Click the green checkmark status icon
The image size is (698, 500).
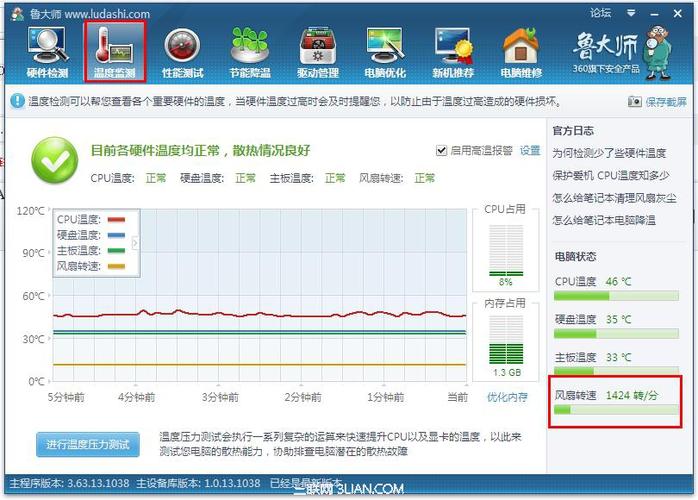pyautogui.click(x=55, y=160)
